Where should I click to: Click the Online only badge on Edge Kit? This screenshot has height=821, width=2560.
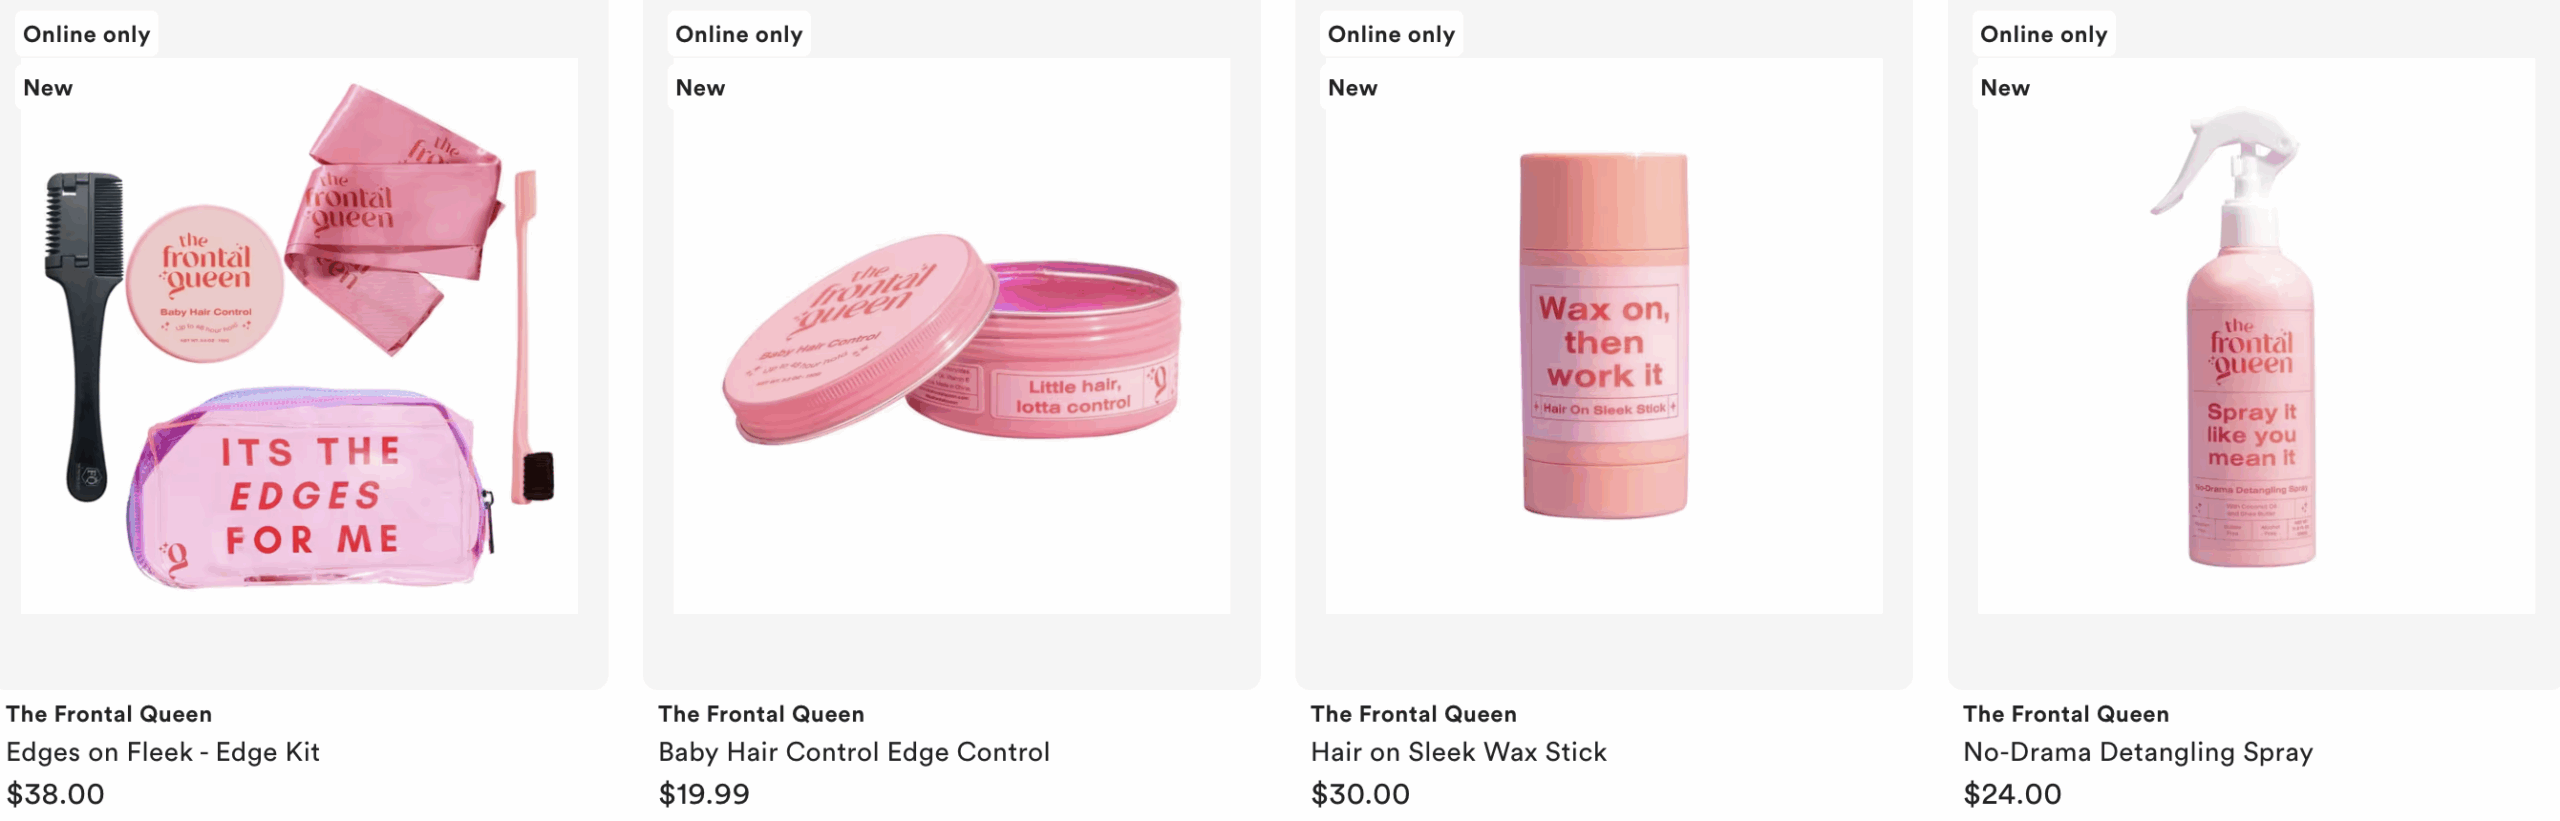pyautogui.click(x=87, y=34)
